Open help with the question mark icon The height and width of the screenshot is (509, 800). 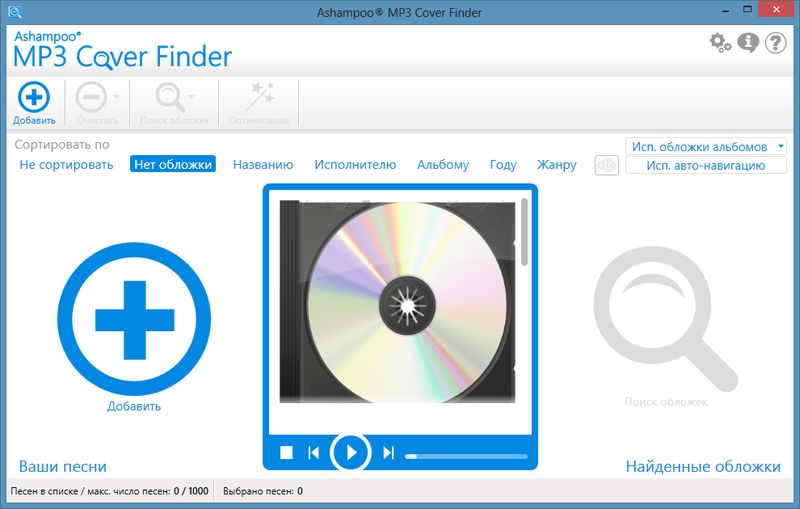[x=776, y=42]
